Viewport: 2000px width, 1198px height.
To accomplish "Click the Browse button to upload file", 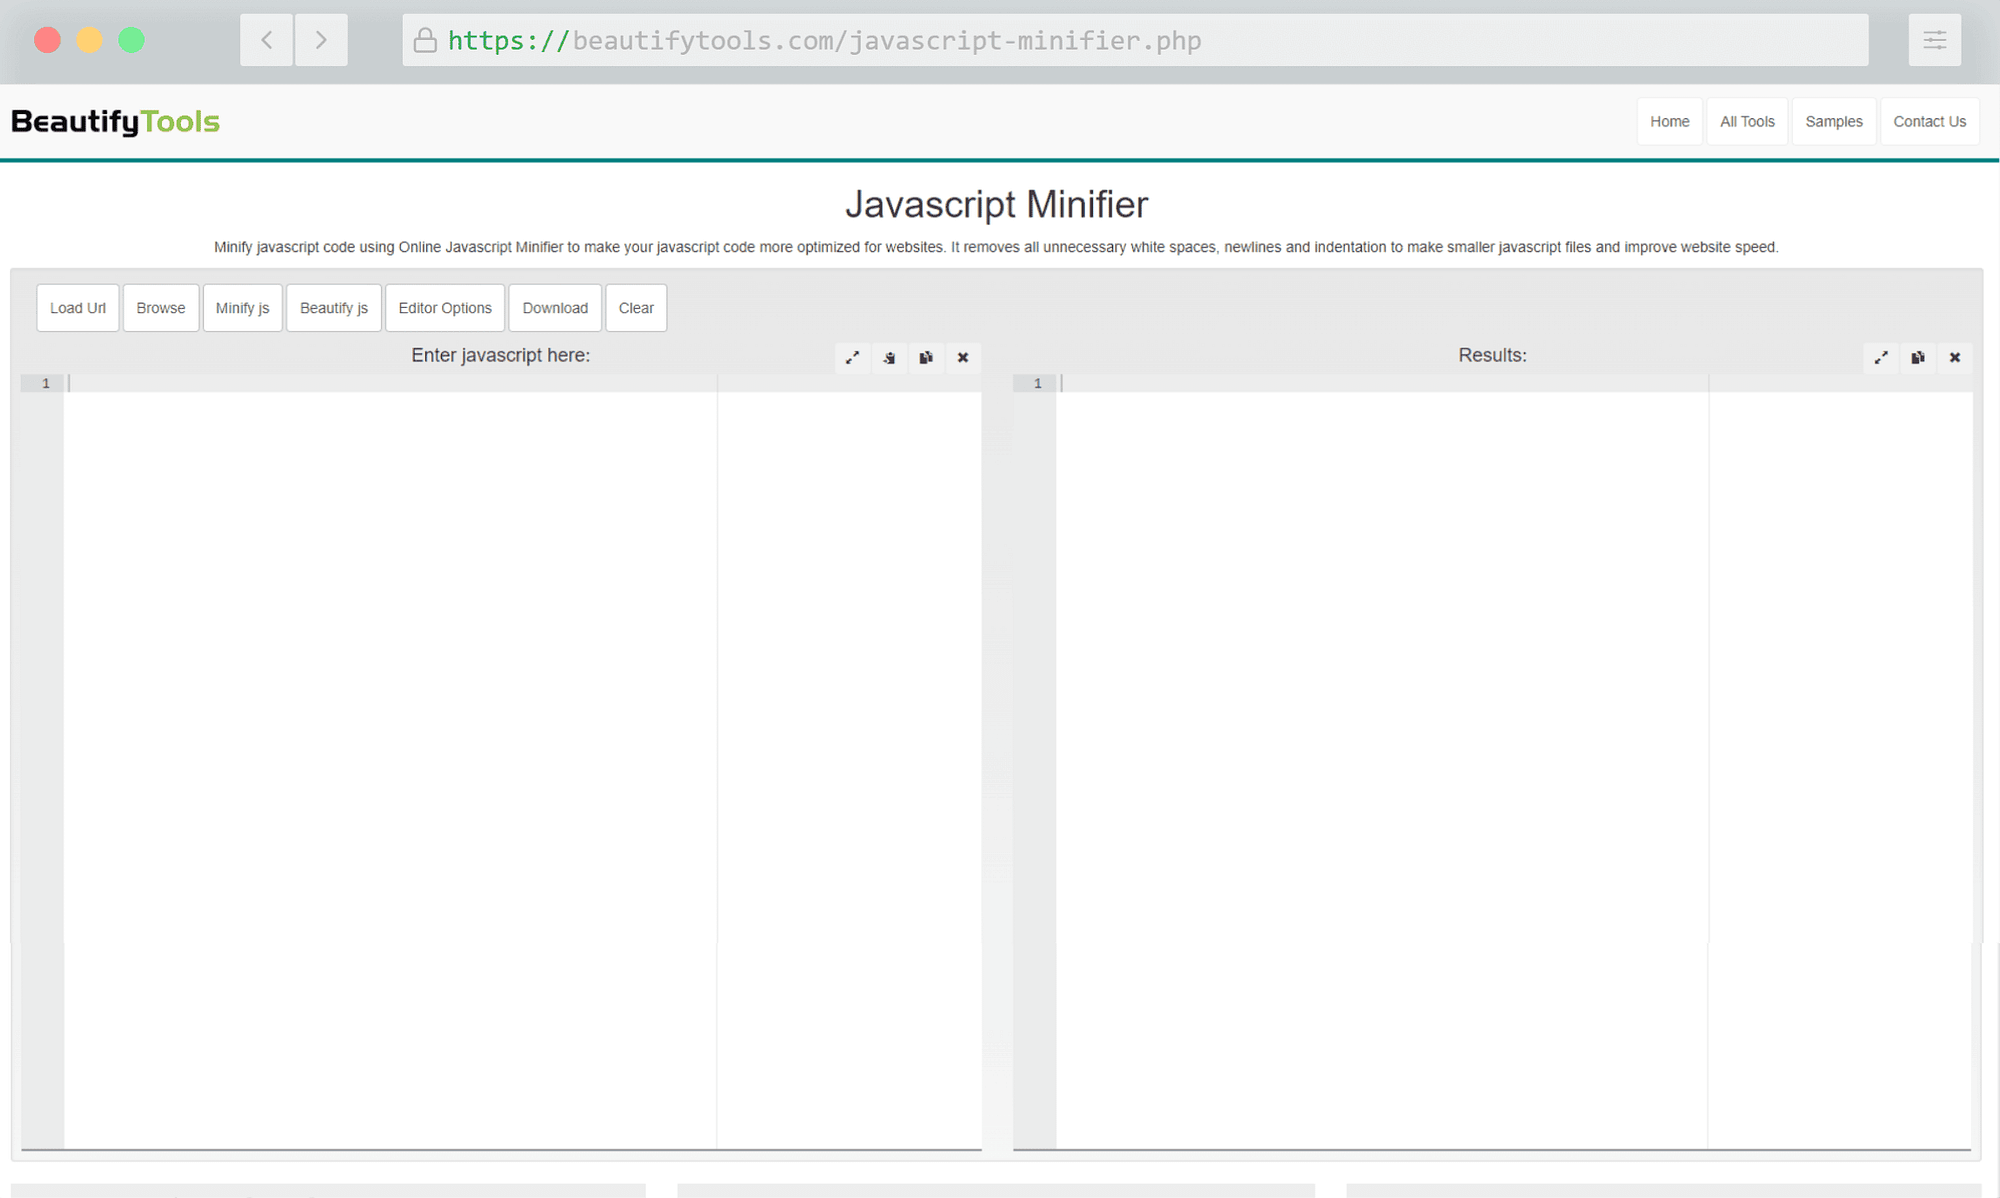I will 160,307.
